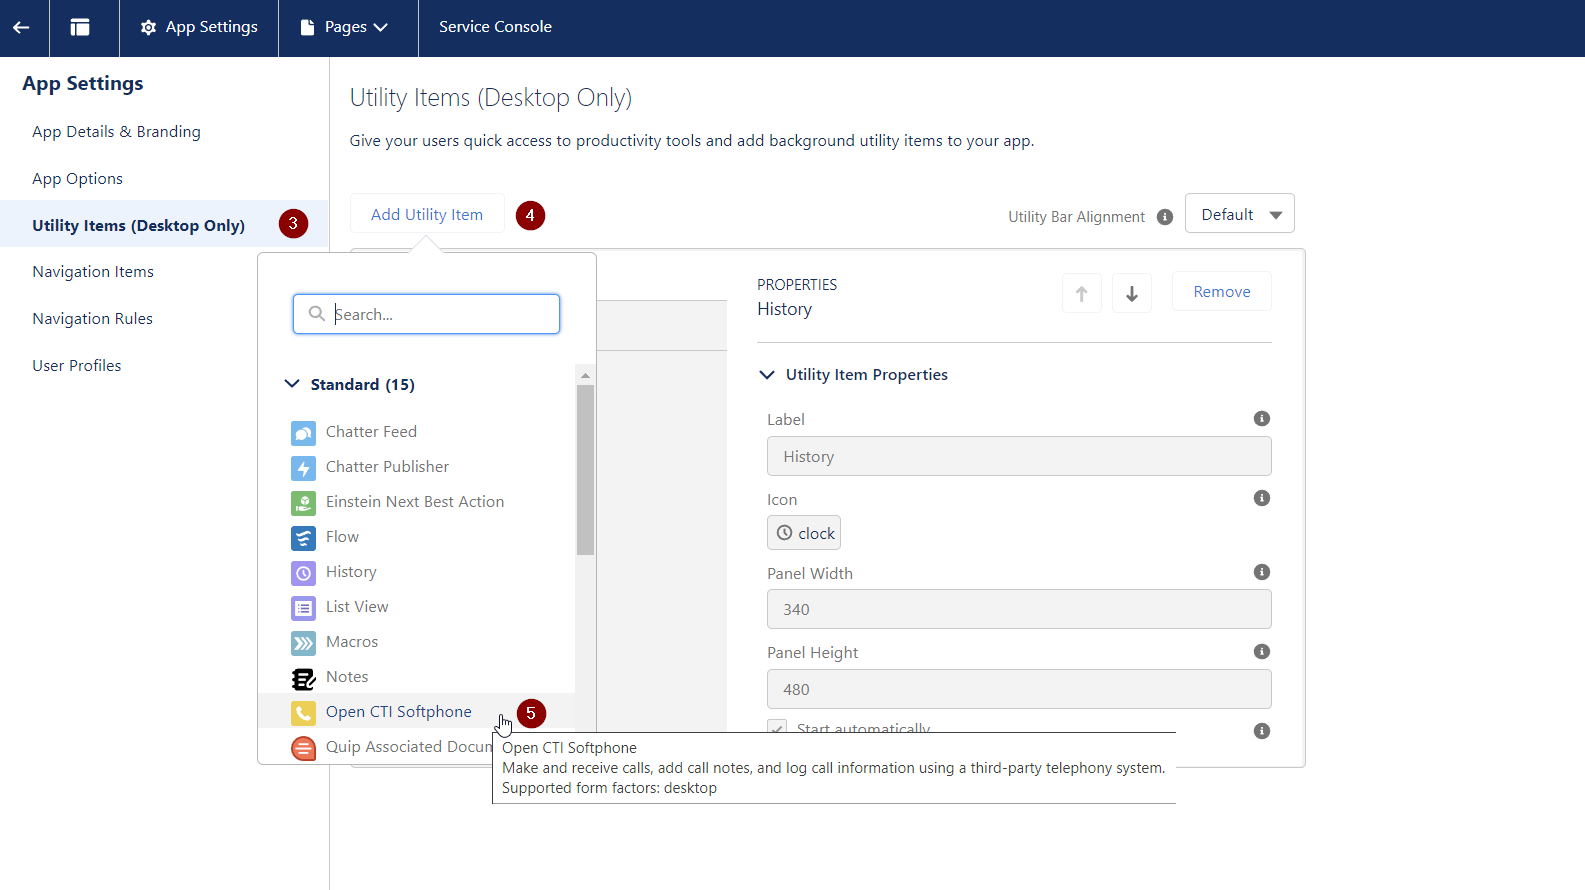Open User Profiles settings

click(76, 366)
